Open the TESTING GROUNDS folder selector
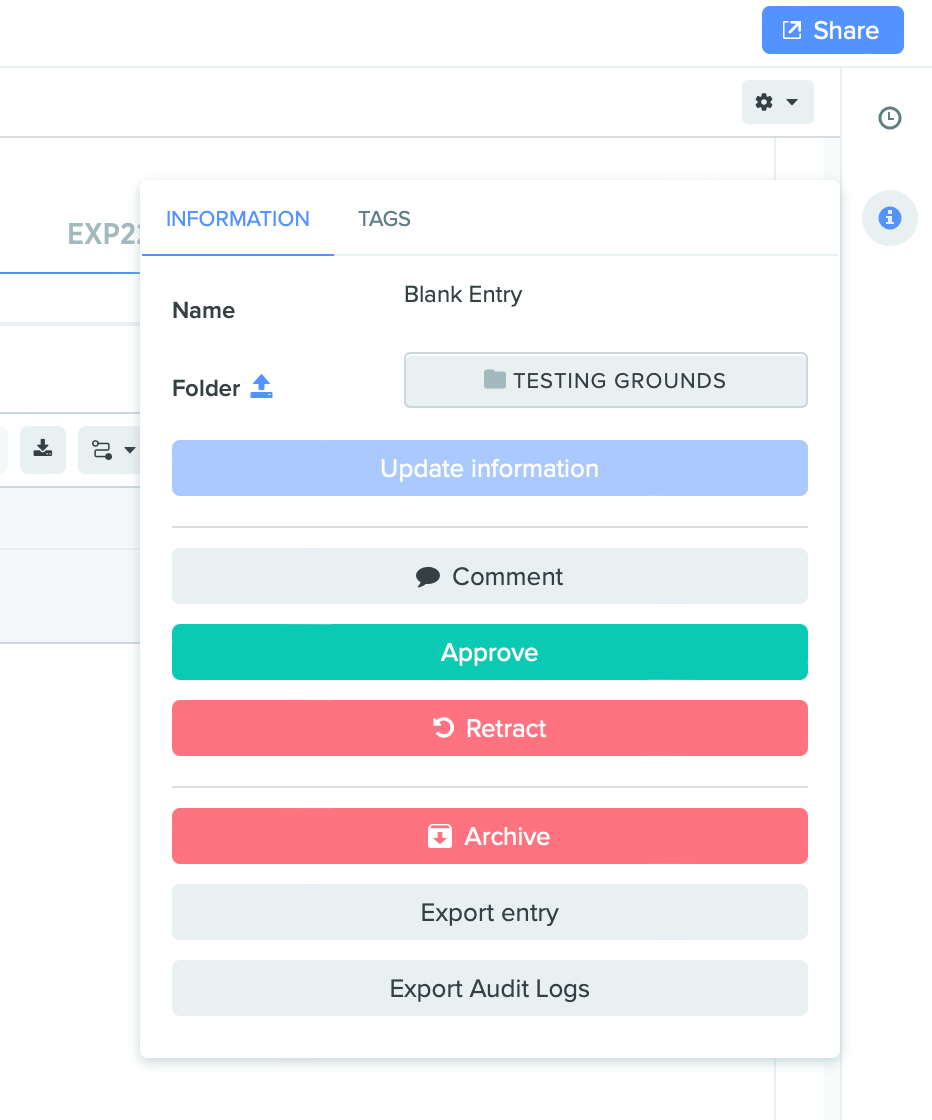 [x=605, y=380]
